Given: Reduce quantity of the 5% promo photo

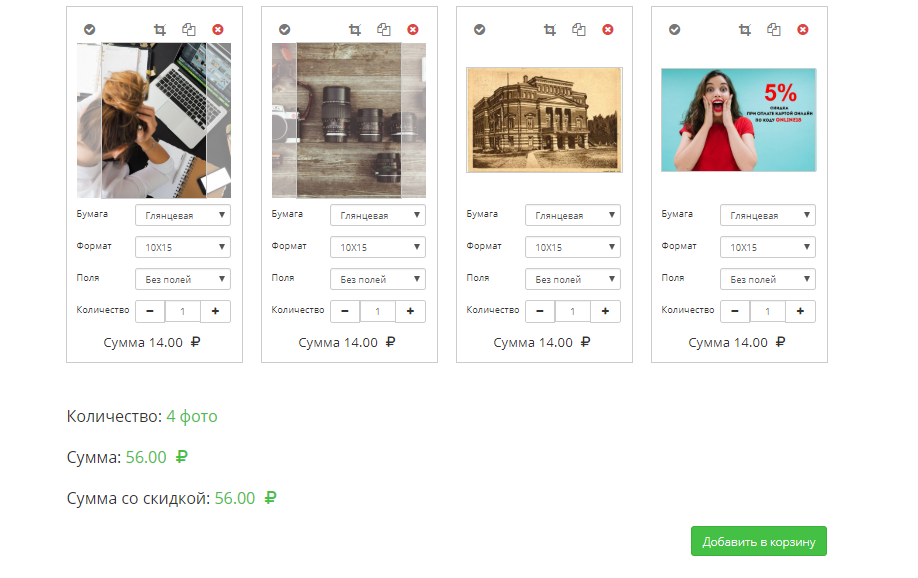Looking at the screenshot, I should pos(735,312).
